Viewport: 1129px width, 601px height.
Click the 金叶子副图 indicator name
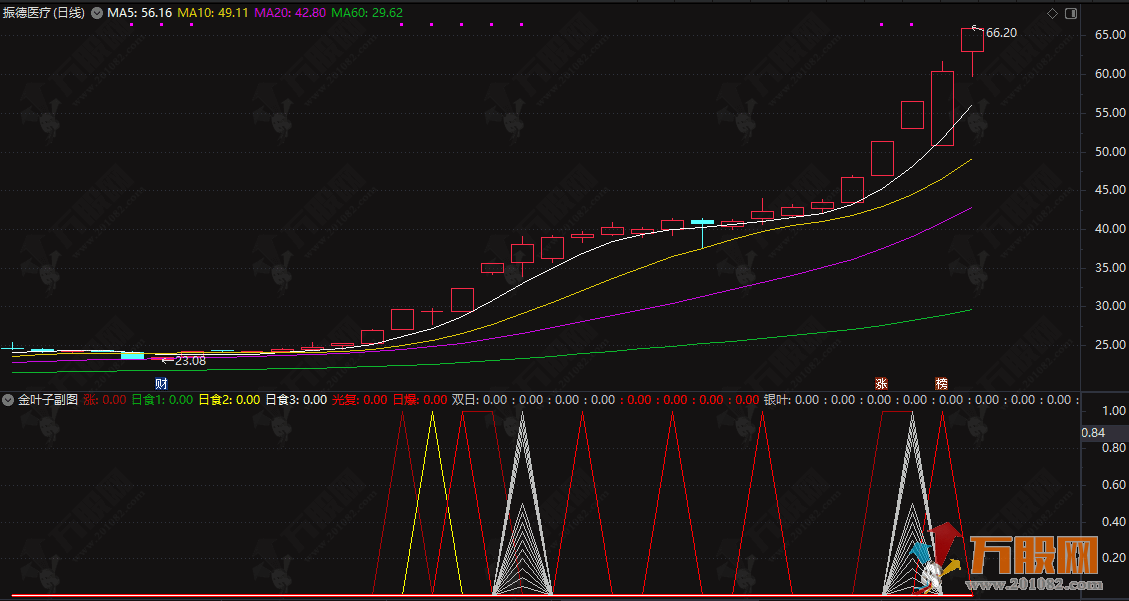(x=47, y=399)
